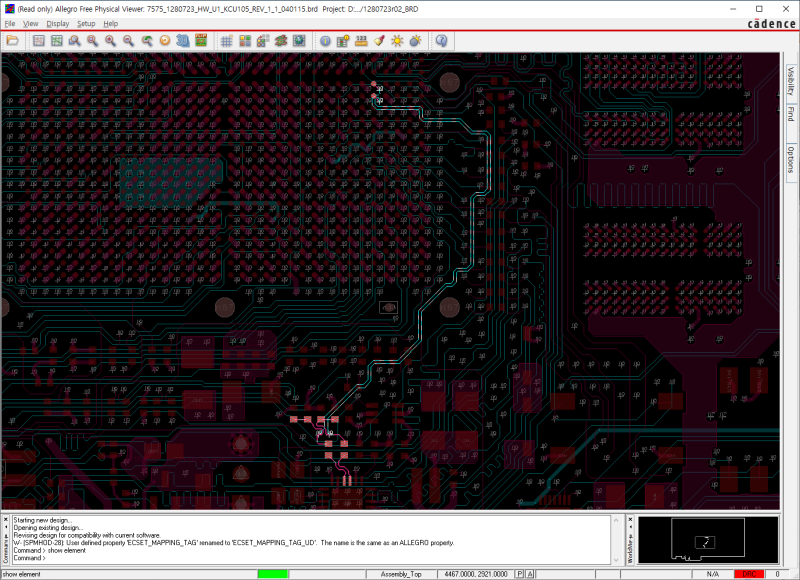
Task: Open the File menu
Action: (10, 23)
